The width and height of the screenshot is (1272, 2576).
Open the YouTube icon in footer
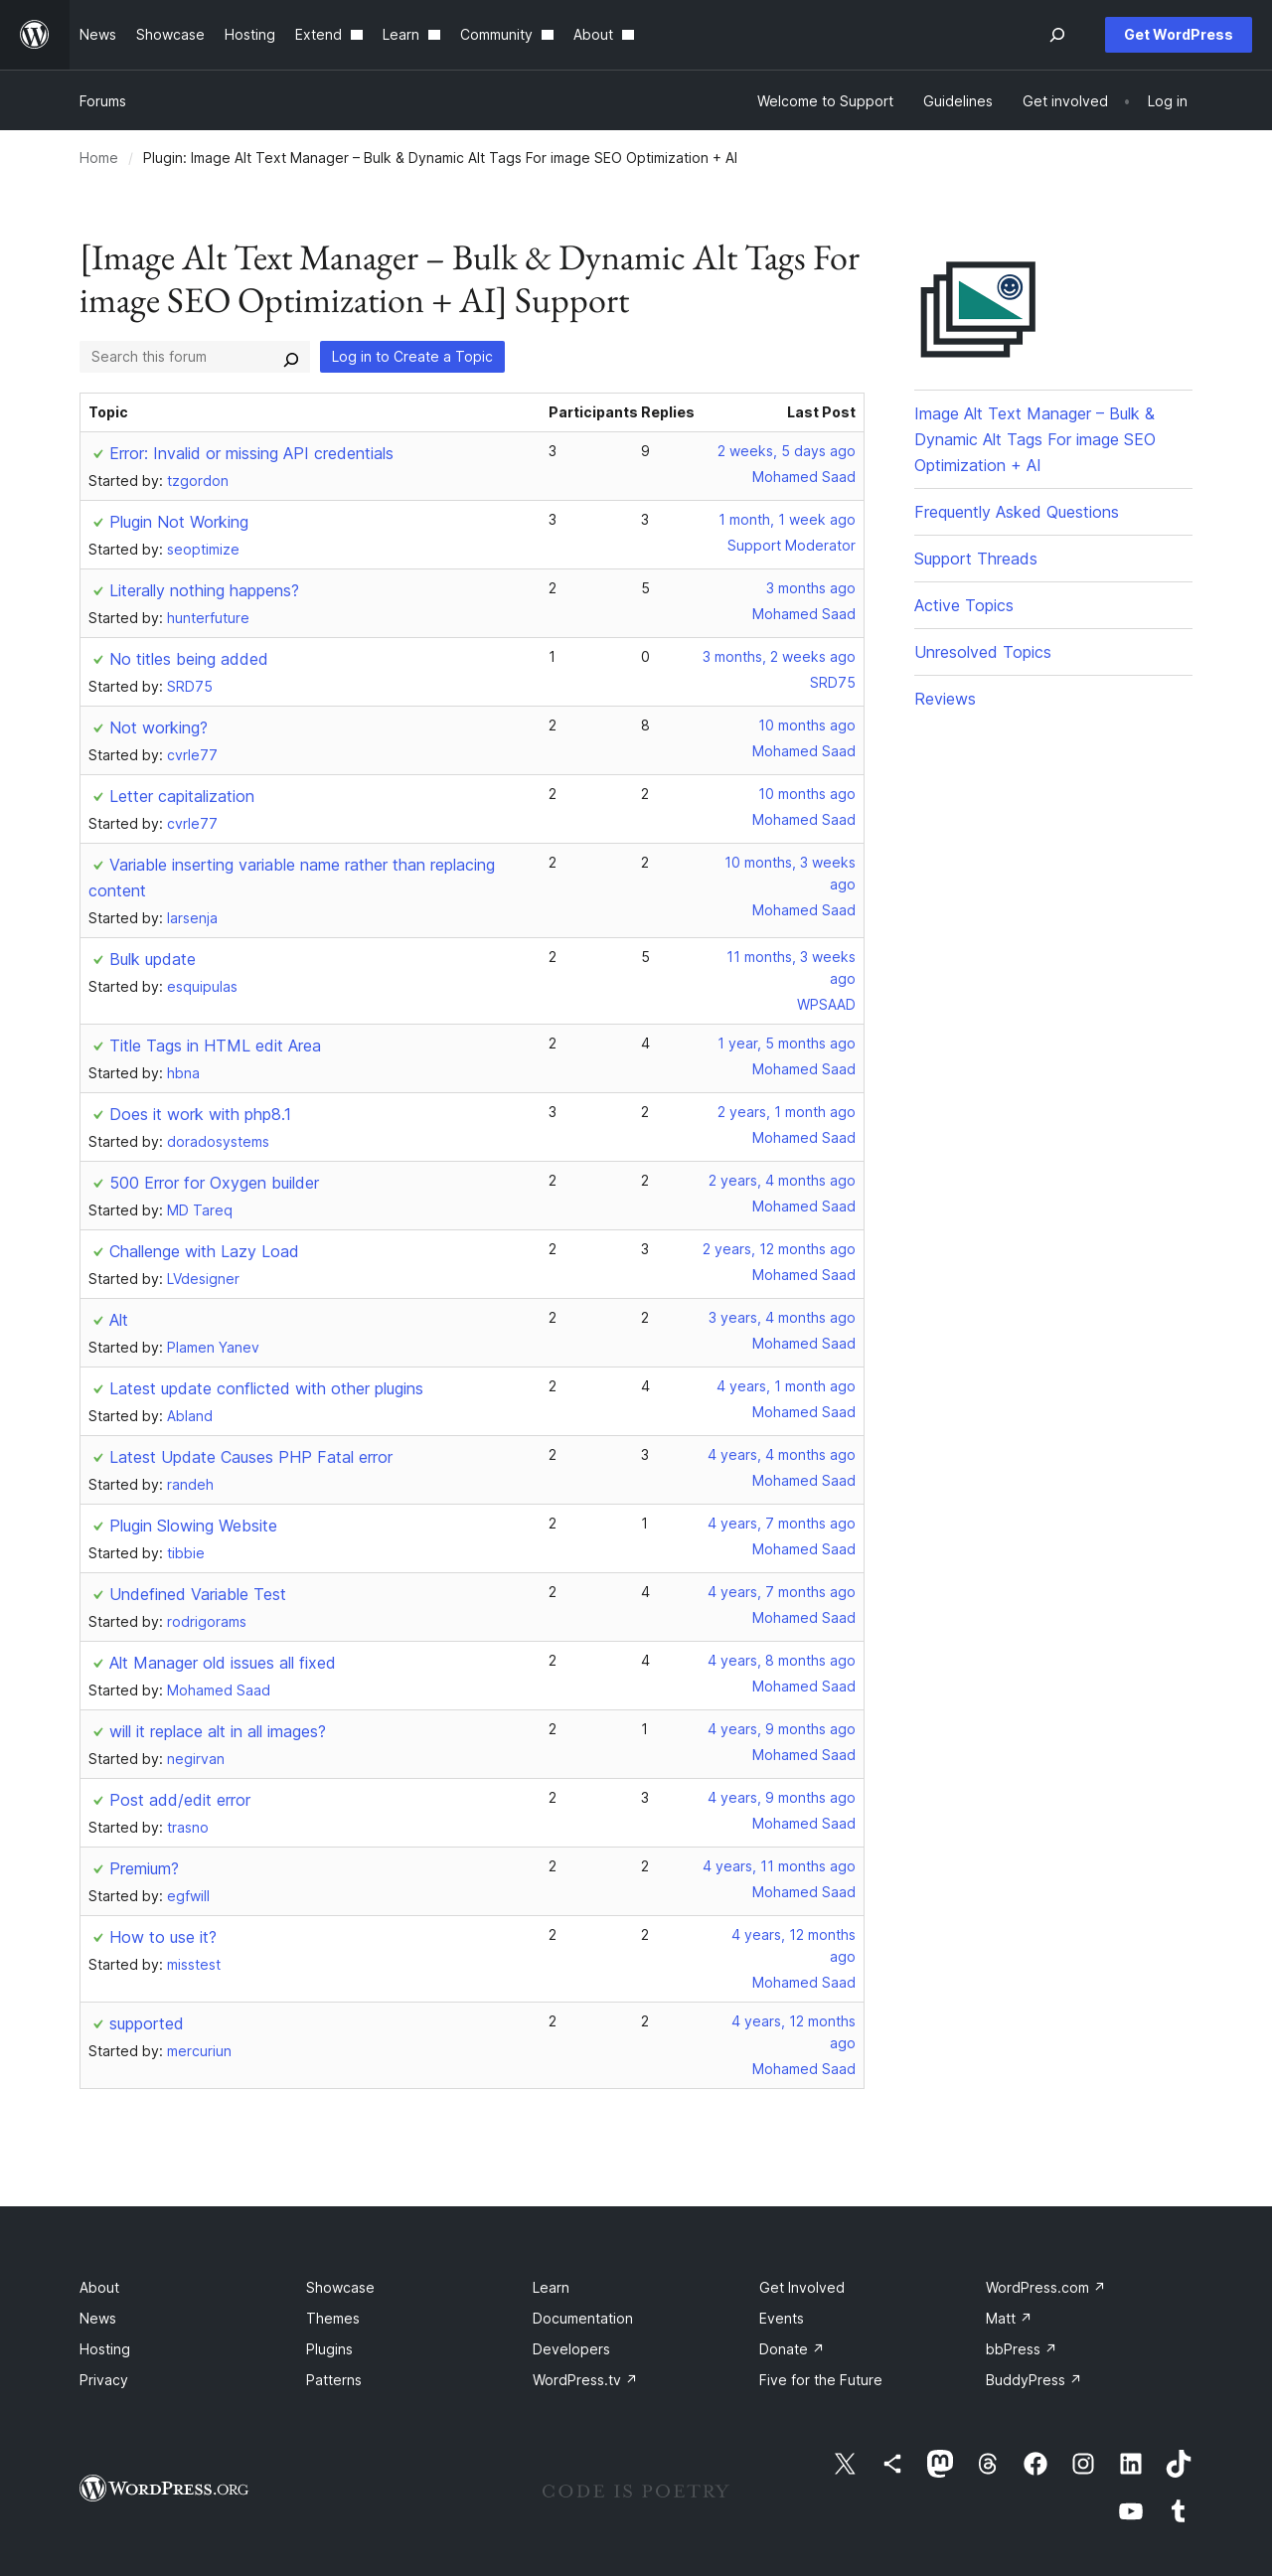click(1131, 2511)
